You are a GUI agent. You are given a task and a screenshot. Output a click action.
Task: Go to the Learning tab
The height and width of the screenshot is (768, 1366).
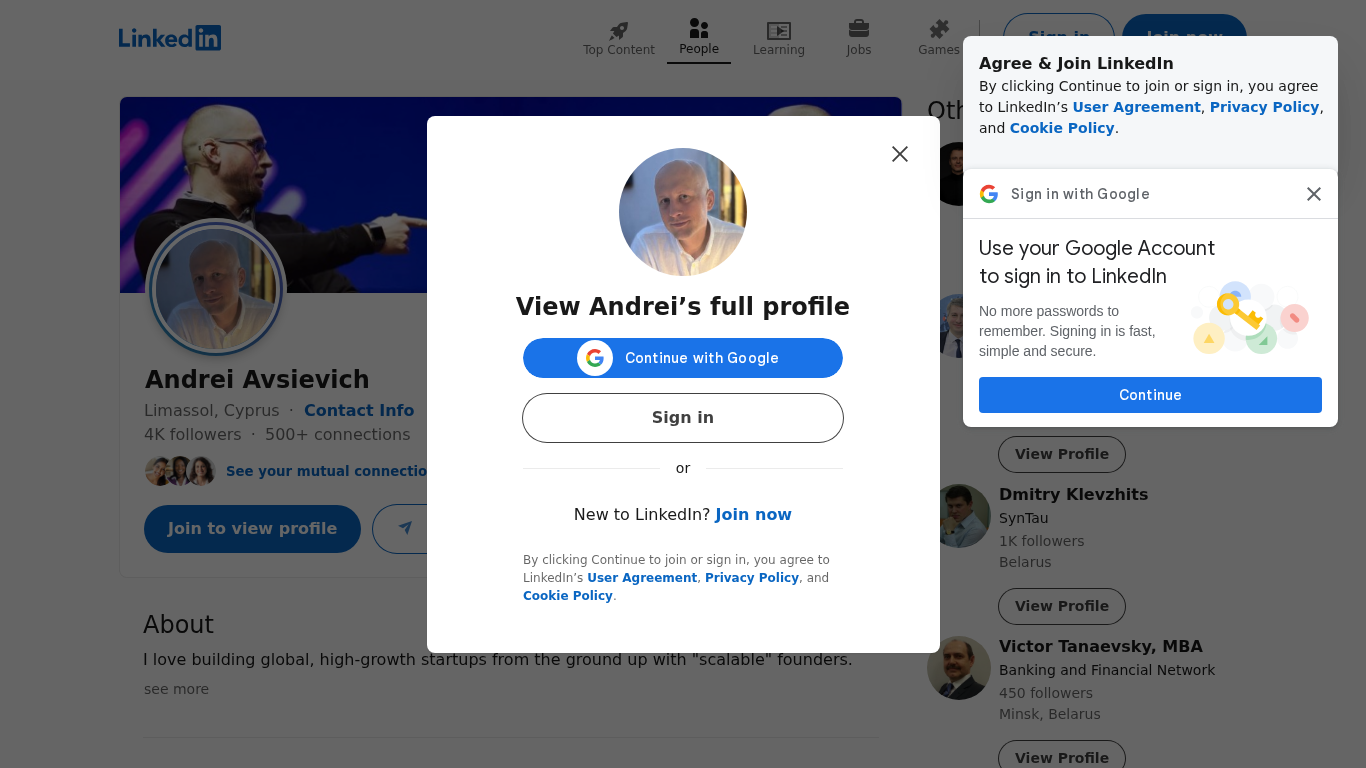779,38
